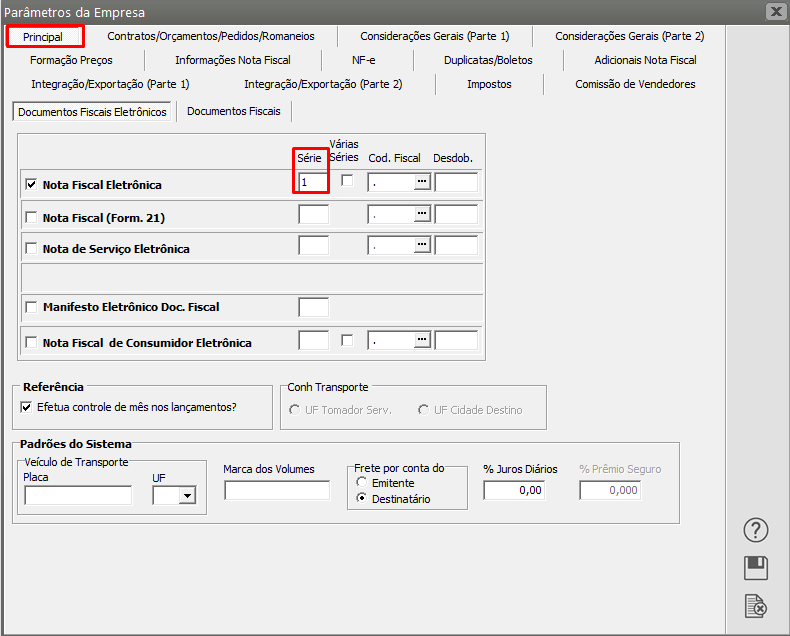
Task: Open the Impostos tab
Action: pyautogui.click(x=489, y=84)
